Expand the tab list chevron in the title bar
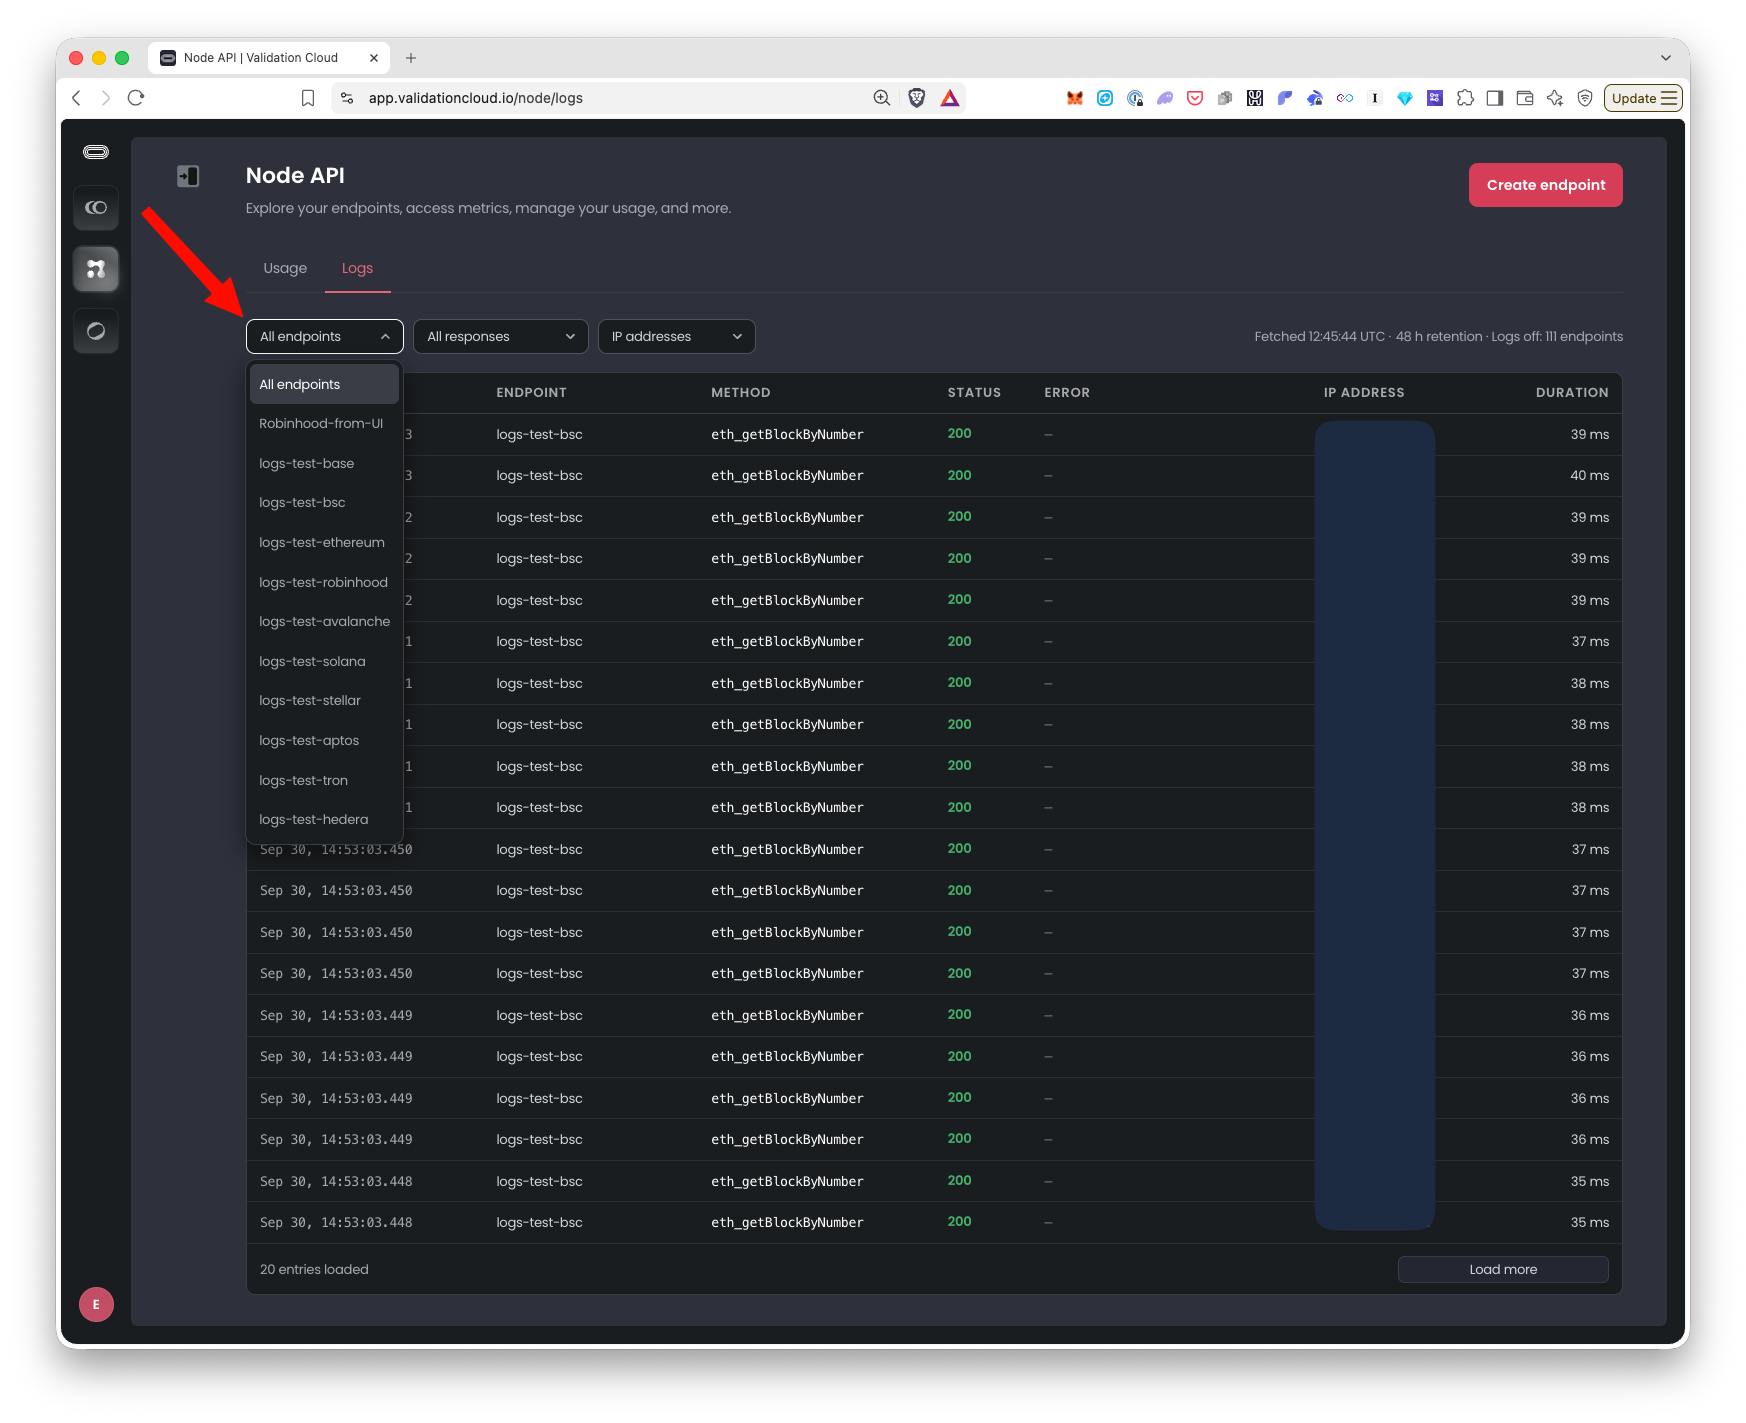This screenshot has height=1423, width=1746. 1666,58
